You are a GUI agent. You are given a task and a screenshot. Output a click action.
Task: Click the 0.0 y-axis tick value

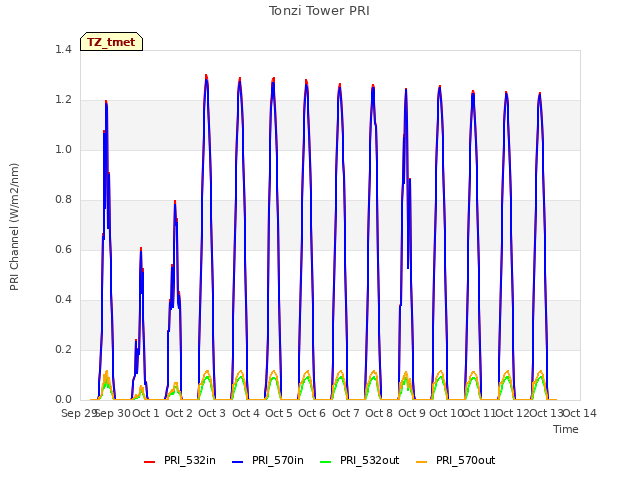[x=63, y=399]
